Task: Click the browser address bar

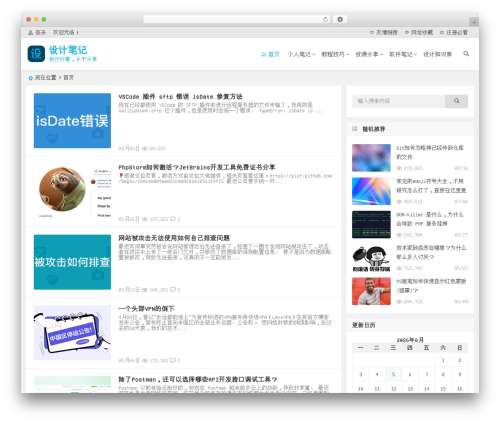Action: coord(236,19)
